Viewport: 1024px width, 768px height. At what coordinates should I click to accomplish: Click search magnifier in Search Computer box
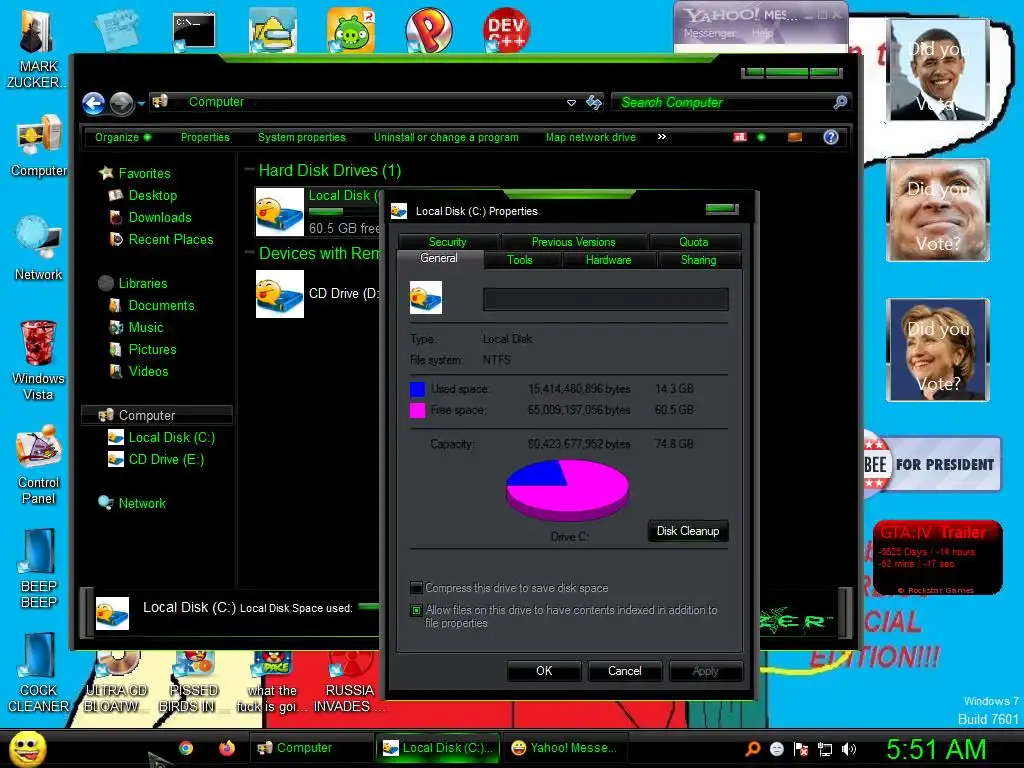[x=840, y=102]
